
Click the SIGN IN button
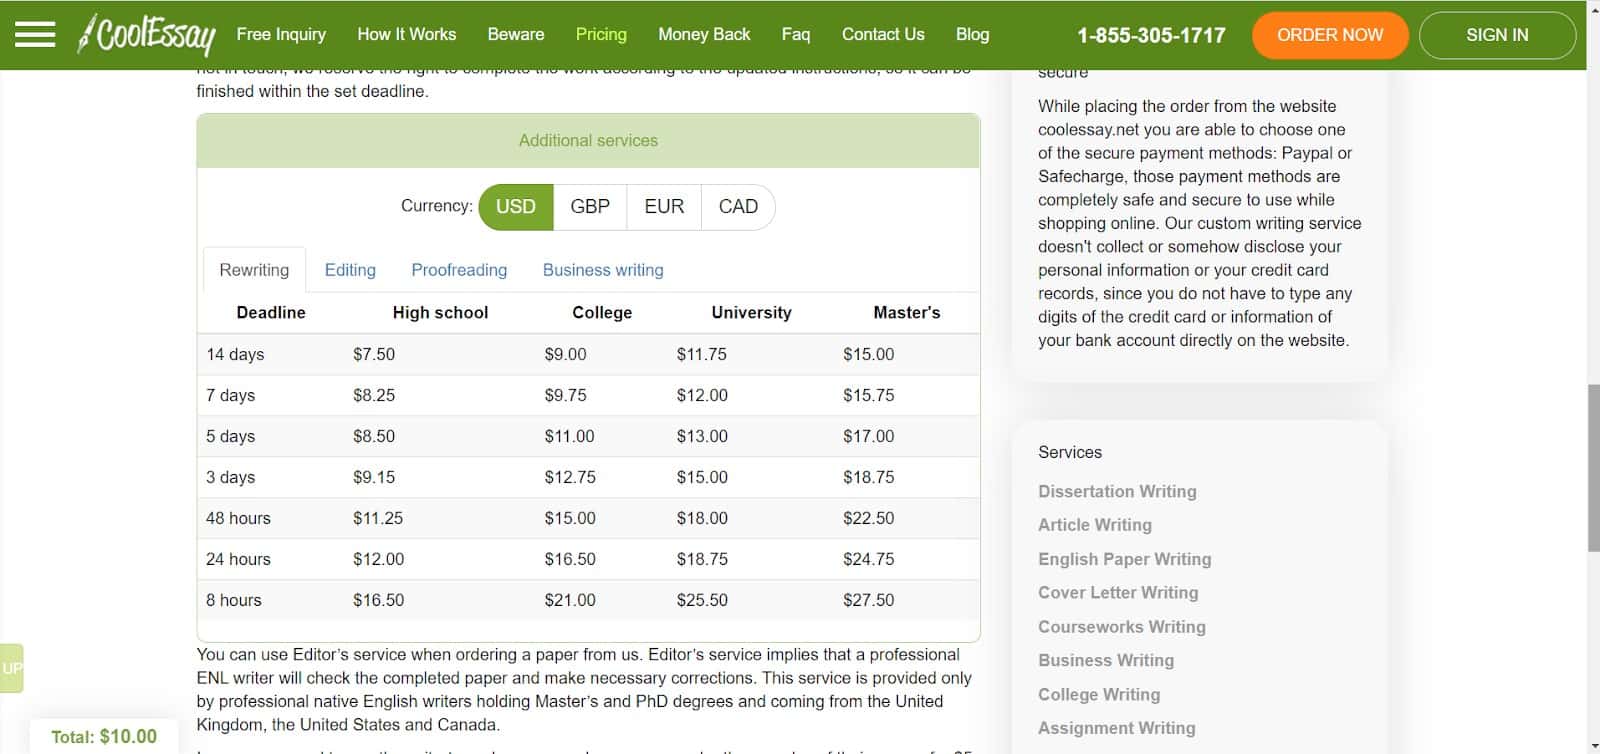(1497, 35)
